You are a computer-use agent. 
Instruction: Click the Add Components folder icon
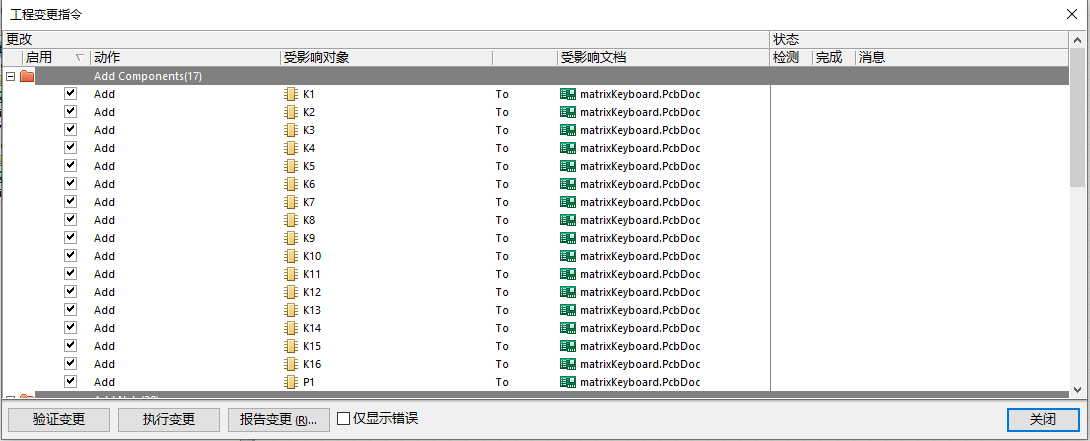[x=27, y=76]
